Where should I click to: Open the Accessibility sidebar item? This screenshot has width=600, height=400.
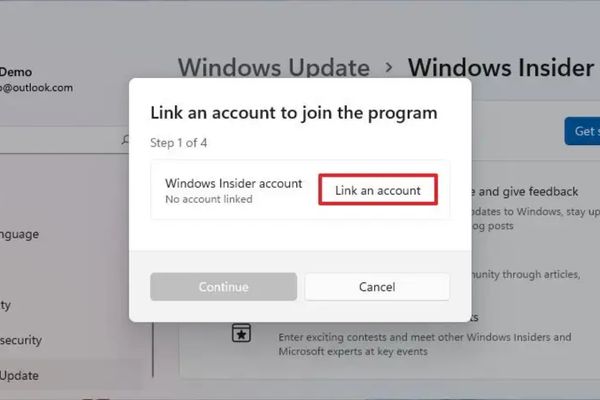(5, 305)
